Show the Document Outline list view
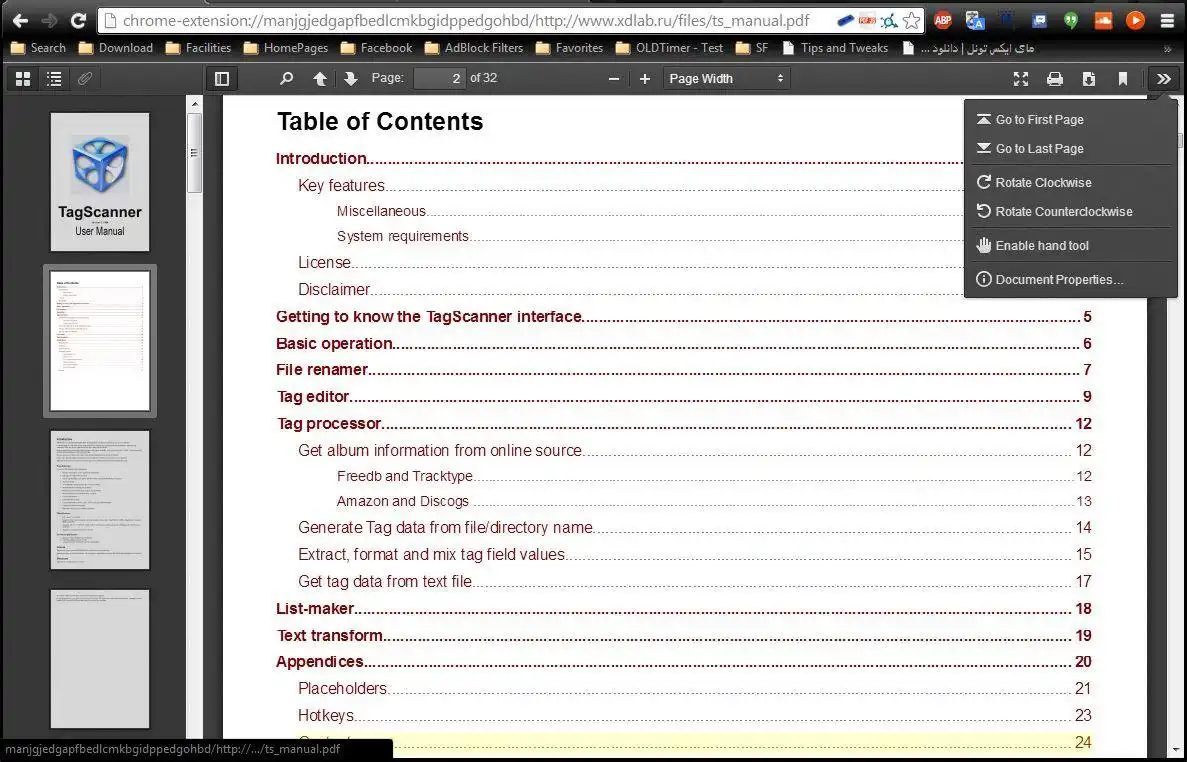1187x762 pixels. (54, 79)
